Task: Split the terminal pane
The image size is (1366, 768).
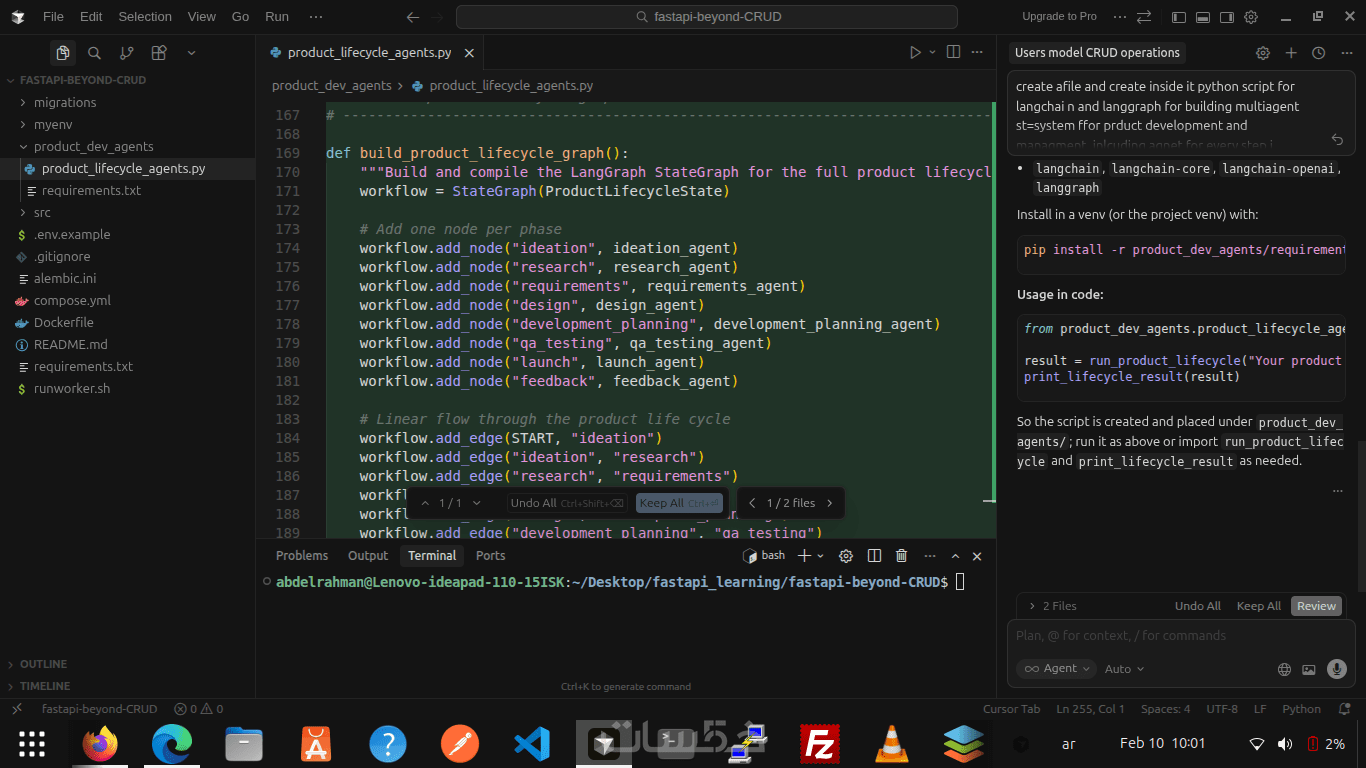Action: 874,556
